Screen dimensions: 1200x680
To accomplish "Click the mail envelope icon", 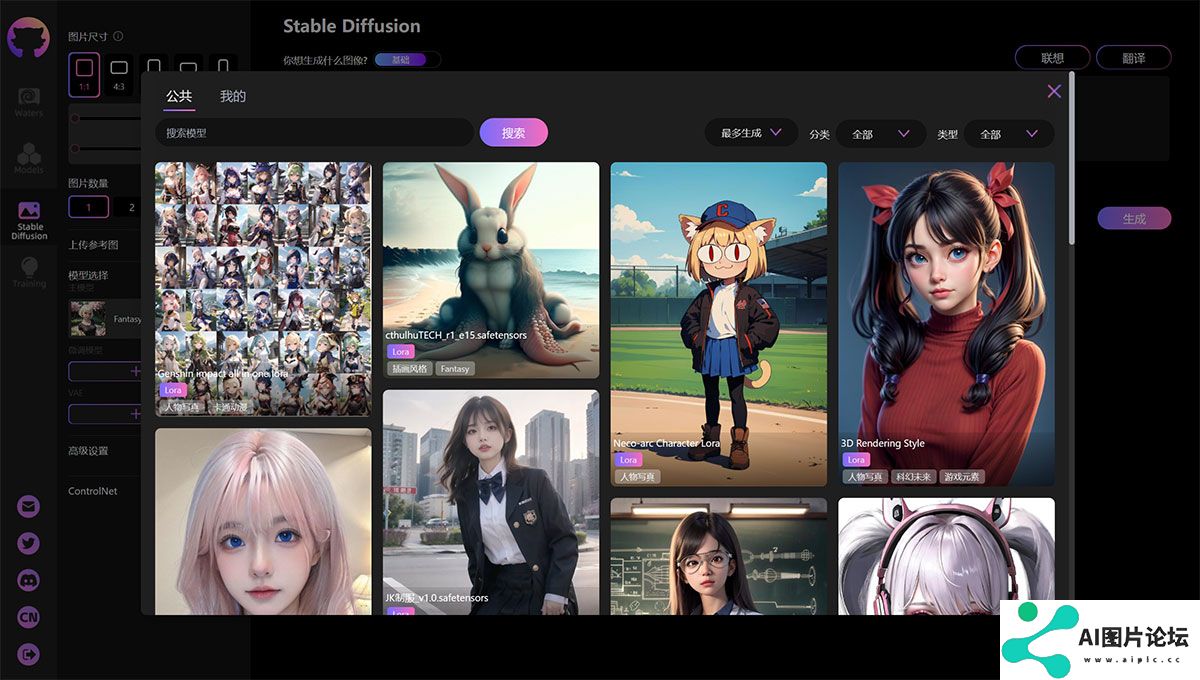I will coord(29,506).
